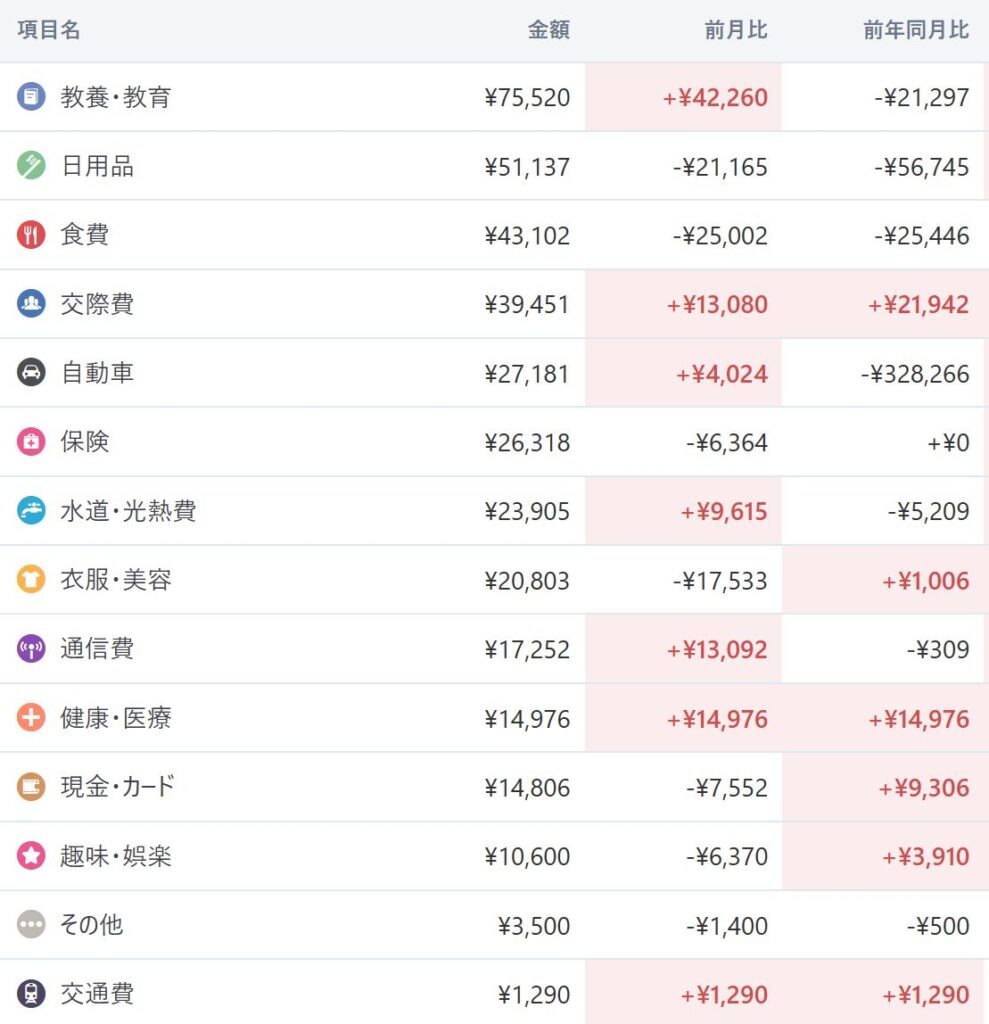Click the 衣服・美容 orange shirt icon
The image size is (989, 1024).
(x=31, y=580)
